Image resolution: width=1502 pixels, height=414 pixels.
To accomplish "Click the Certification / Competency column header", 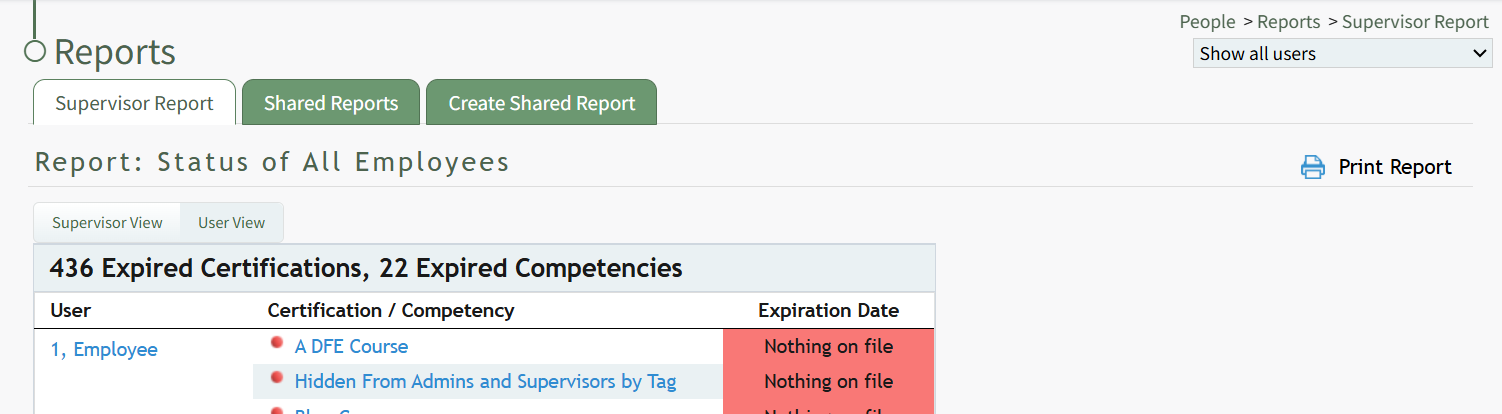I will tap(391, 311).
